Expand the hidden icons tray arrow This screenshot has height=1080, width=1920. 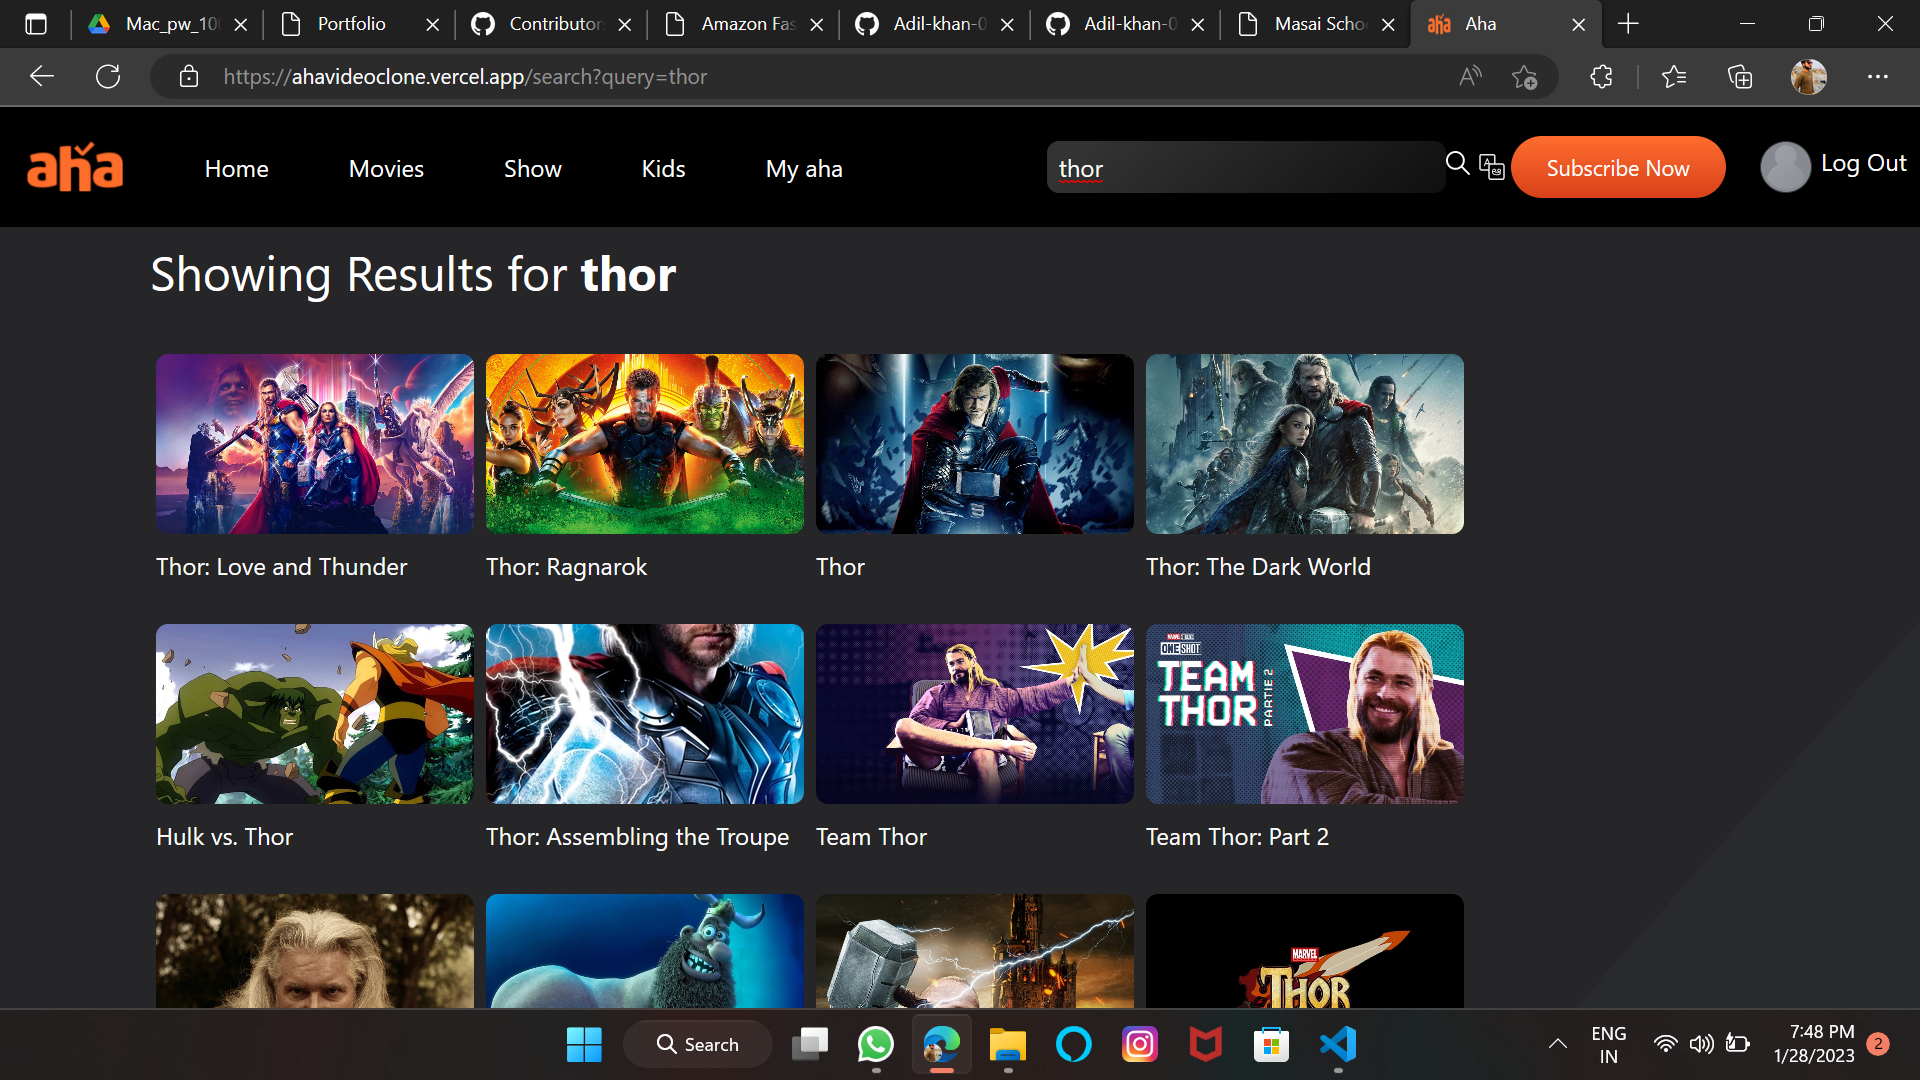pyautogui.click(x=1558, y=1043)
